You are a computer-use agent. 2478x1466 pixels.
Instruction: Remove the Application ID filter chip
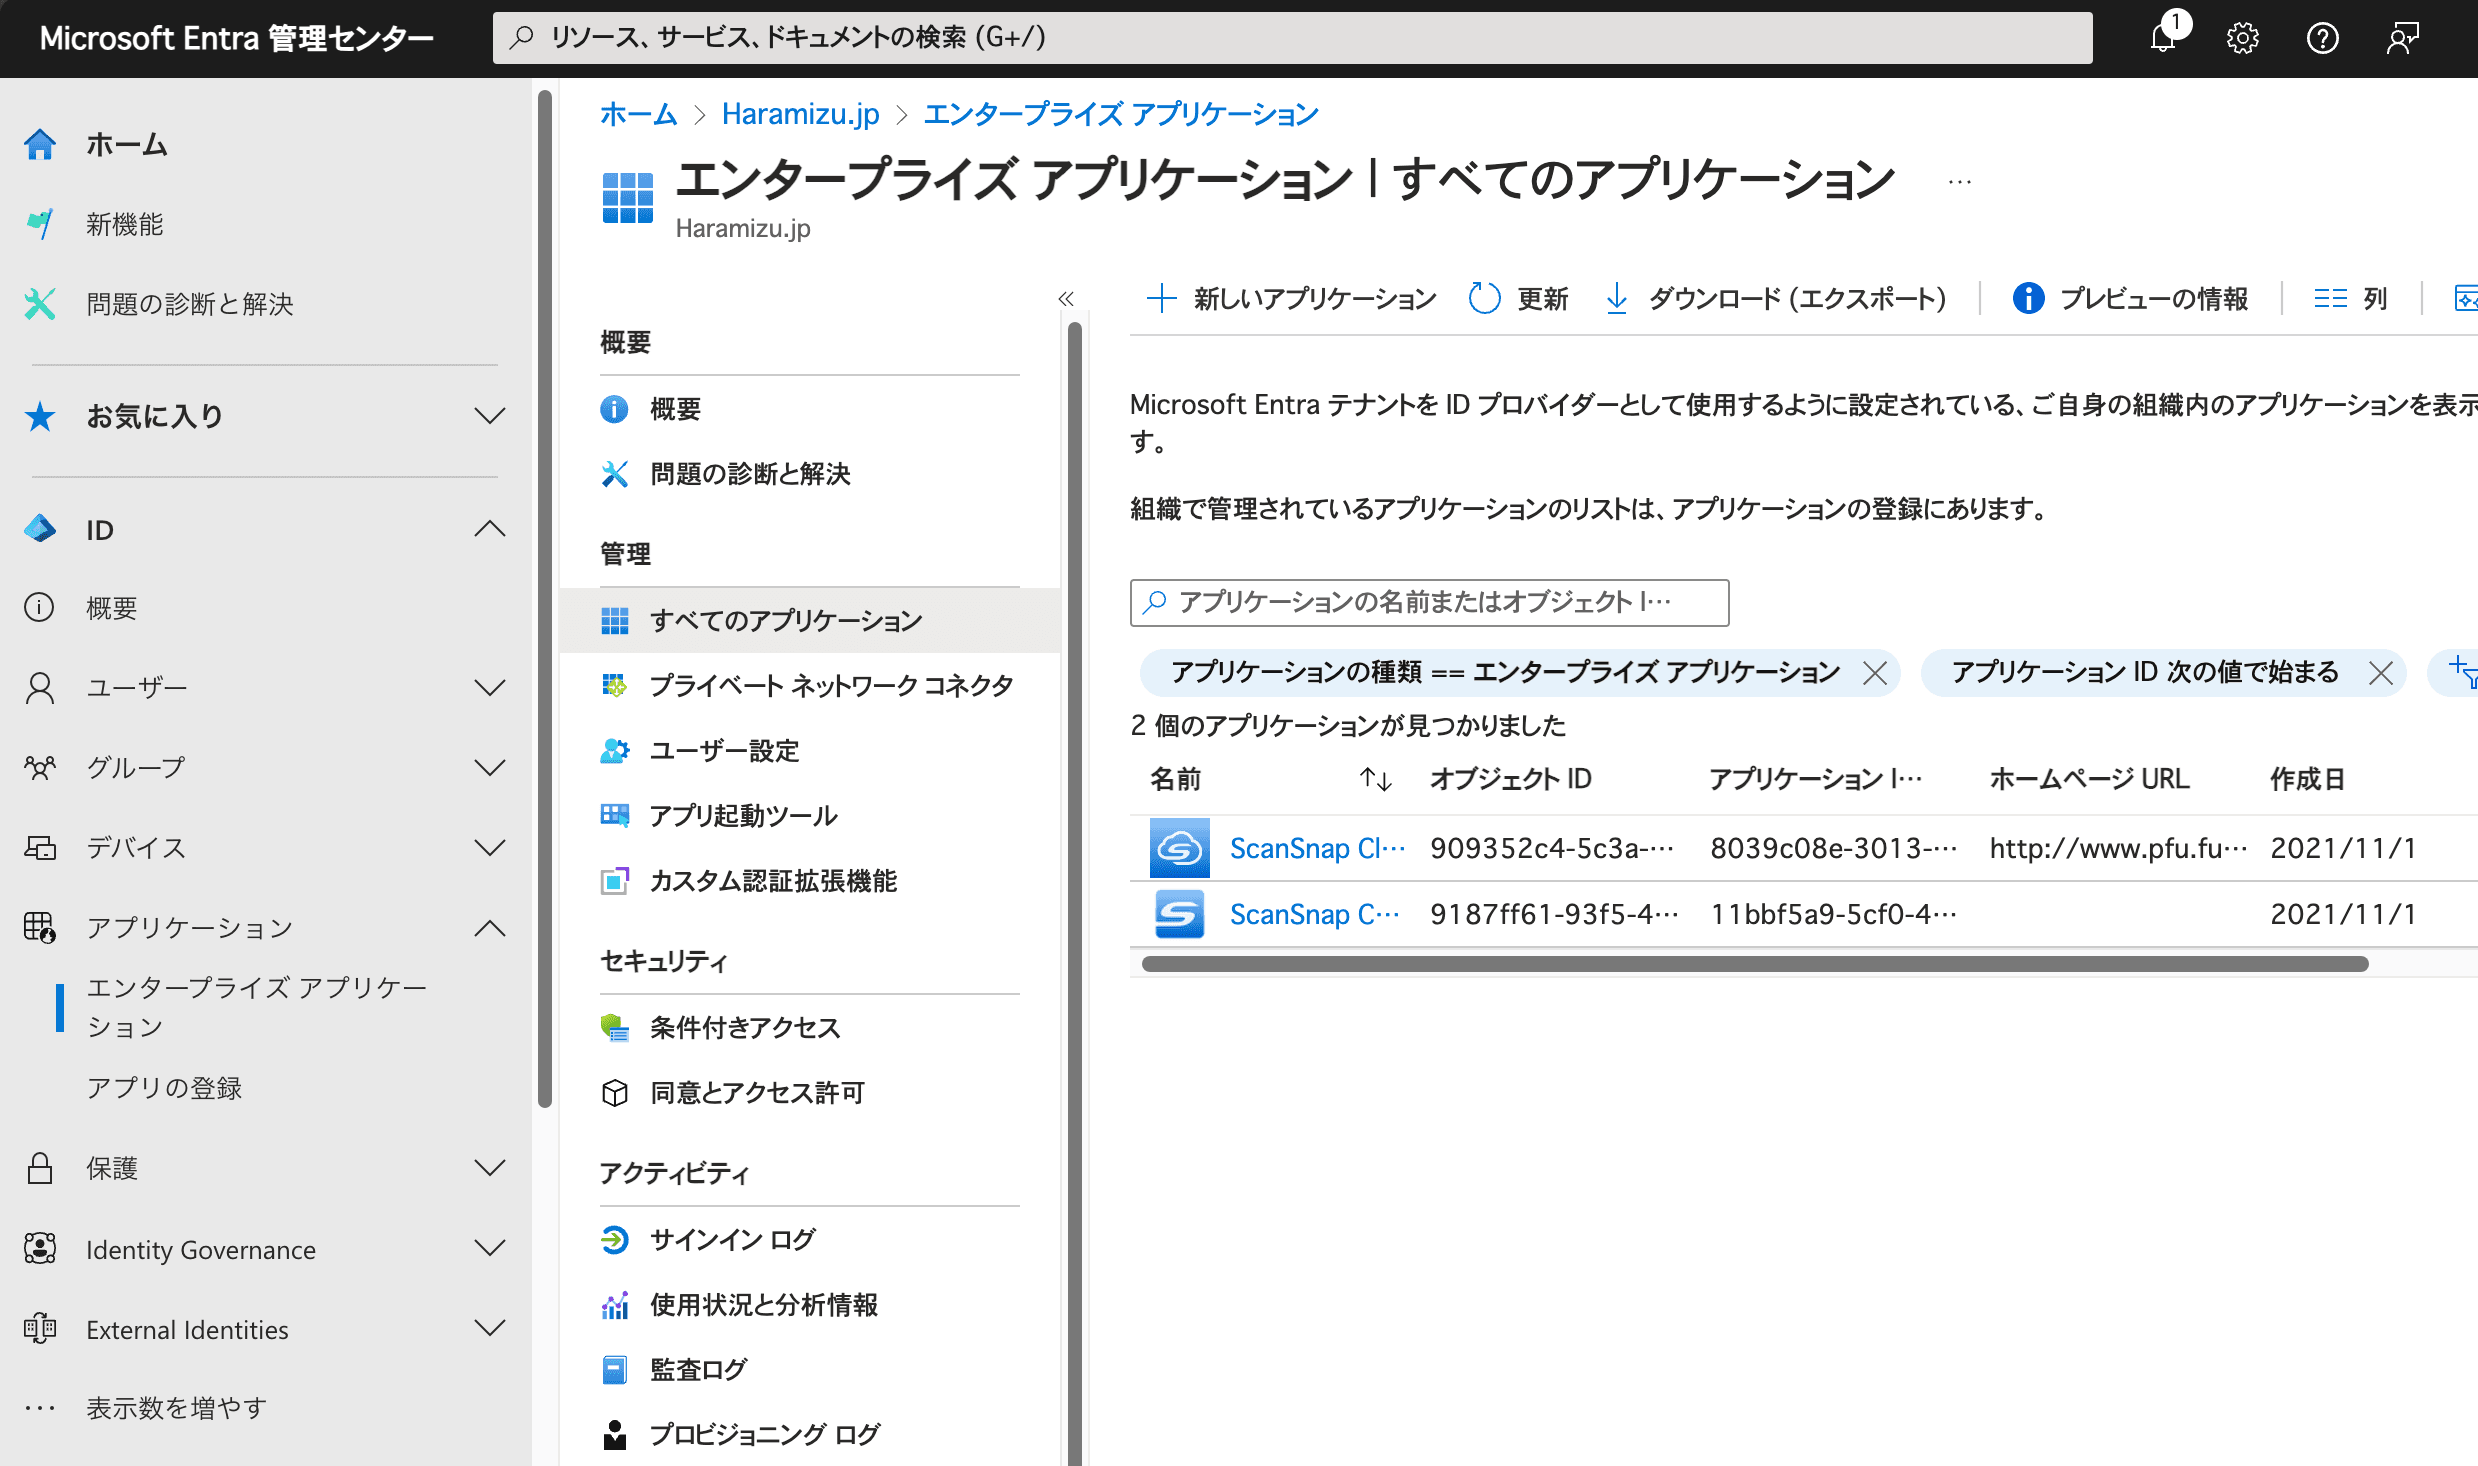(2381, 673)
